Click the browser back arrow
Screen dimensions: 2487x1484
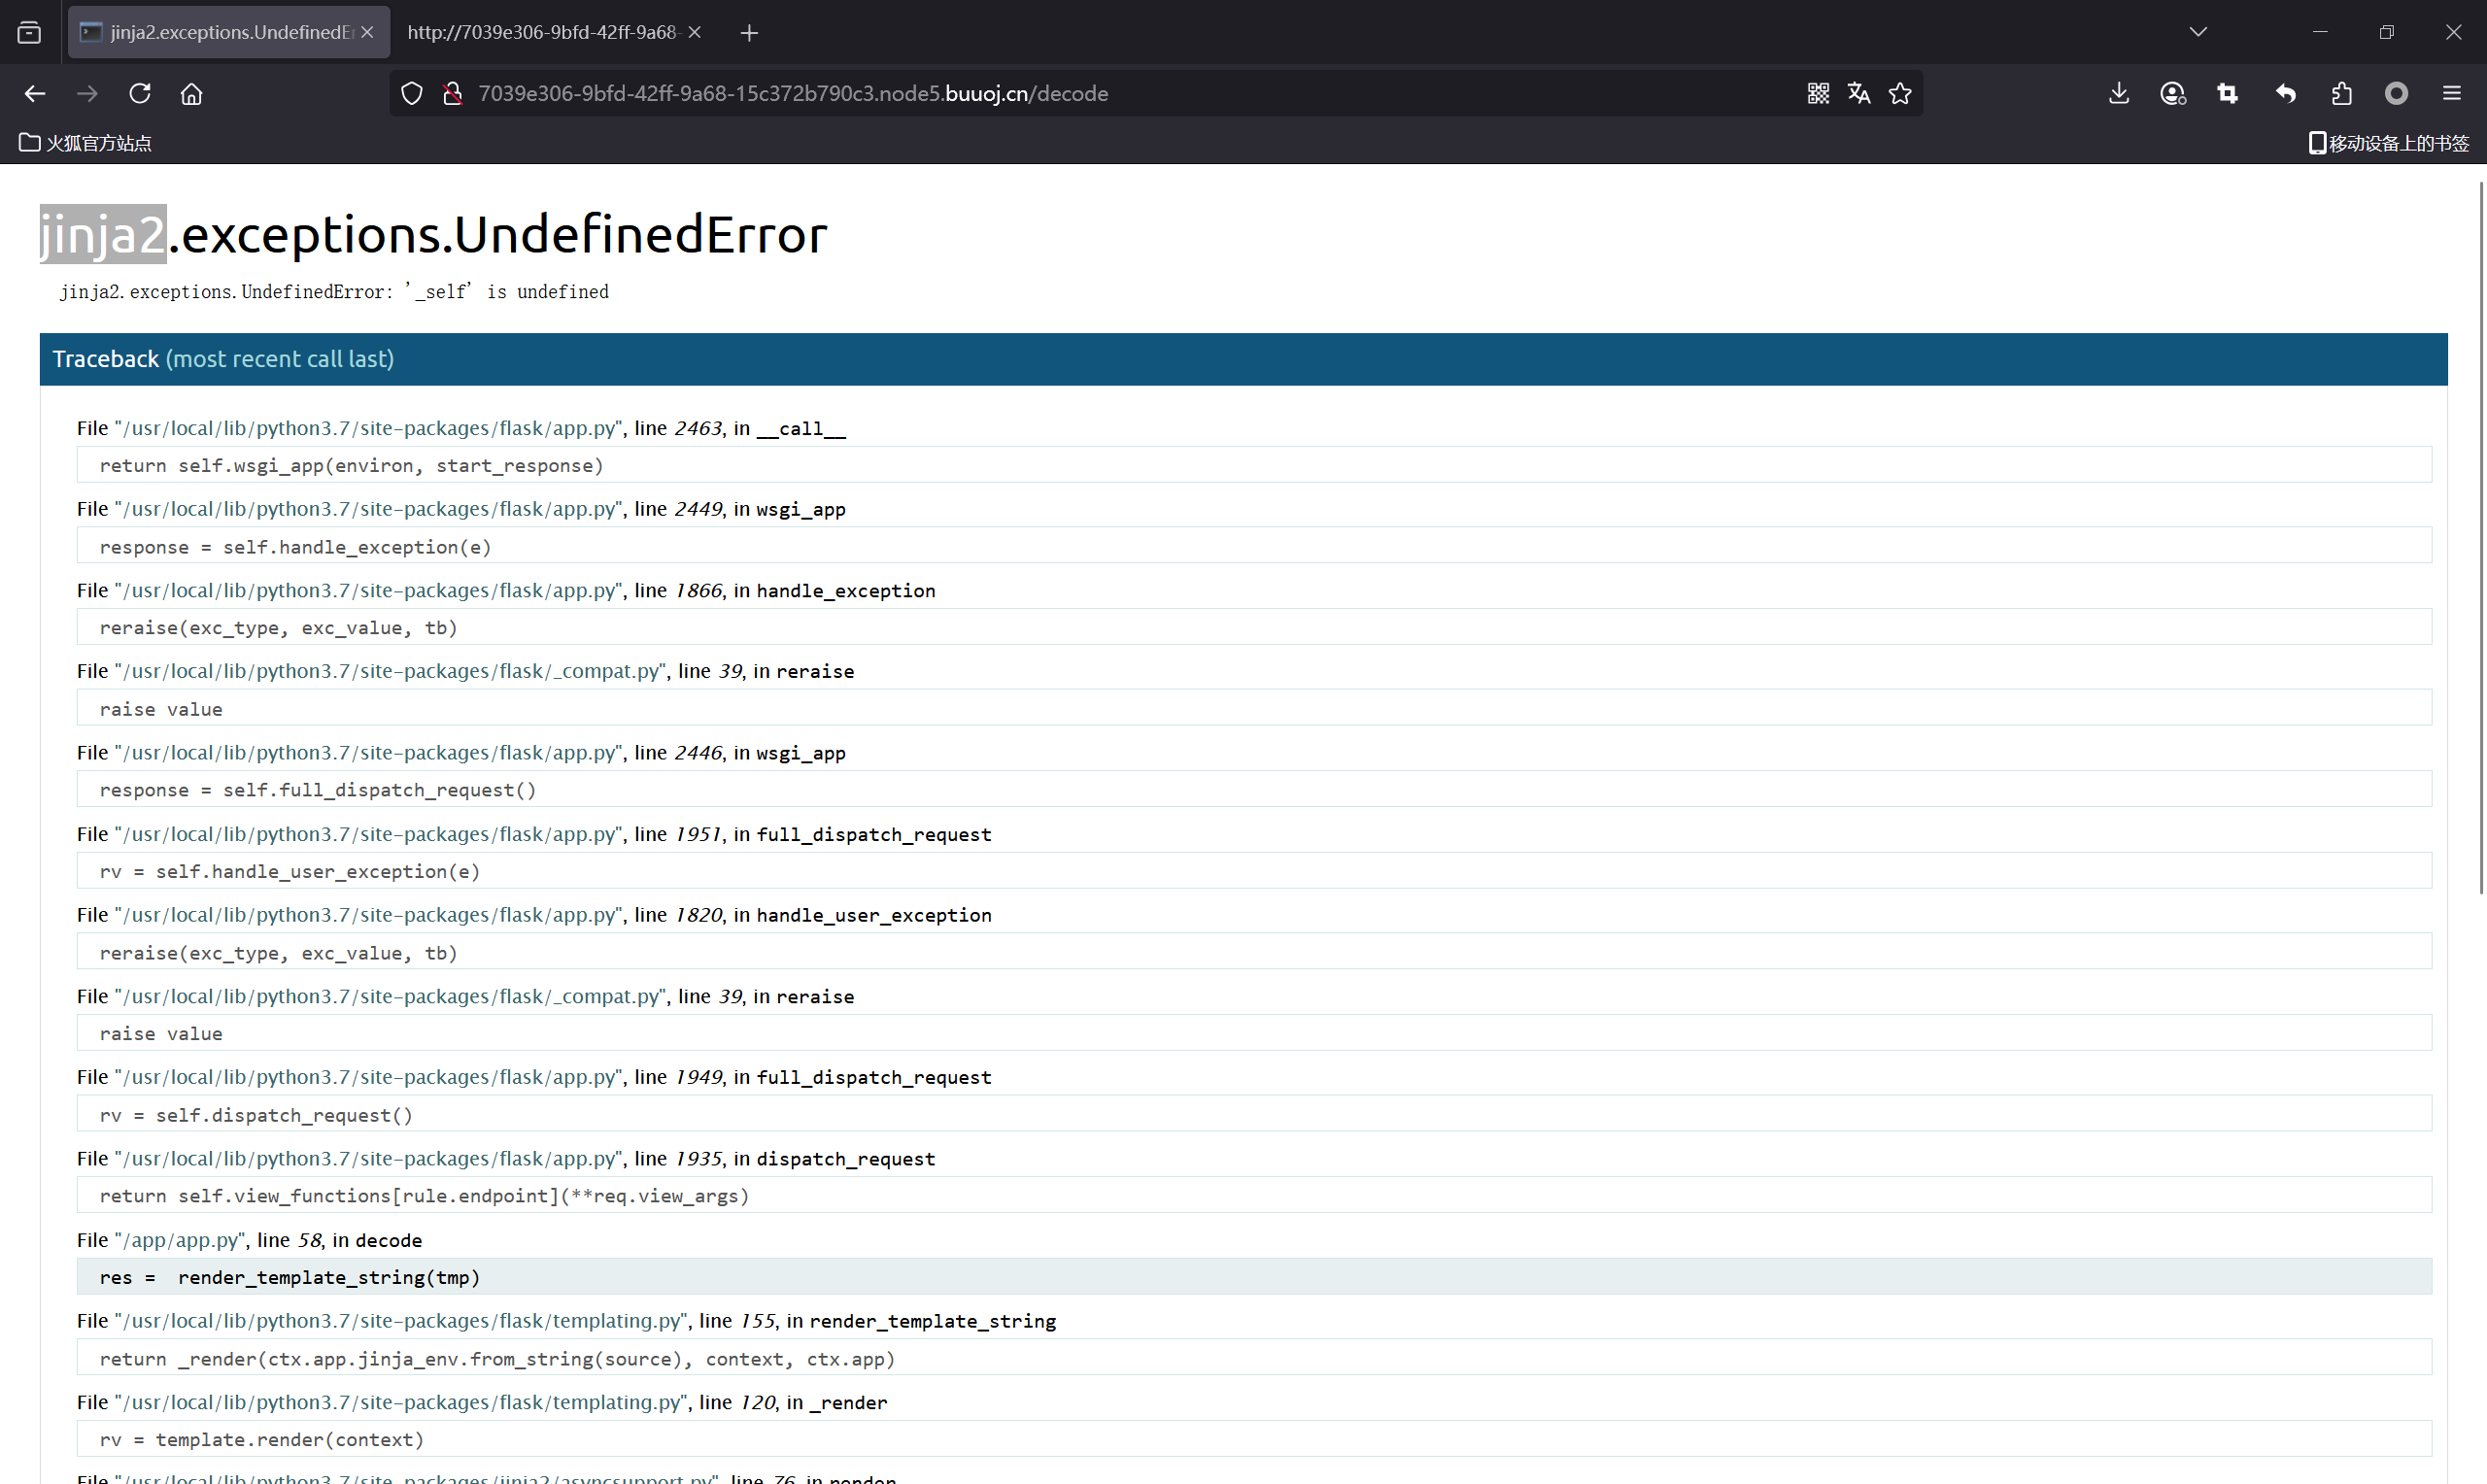tap(35, 93)
